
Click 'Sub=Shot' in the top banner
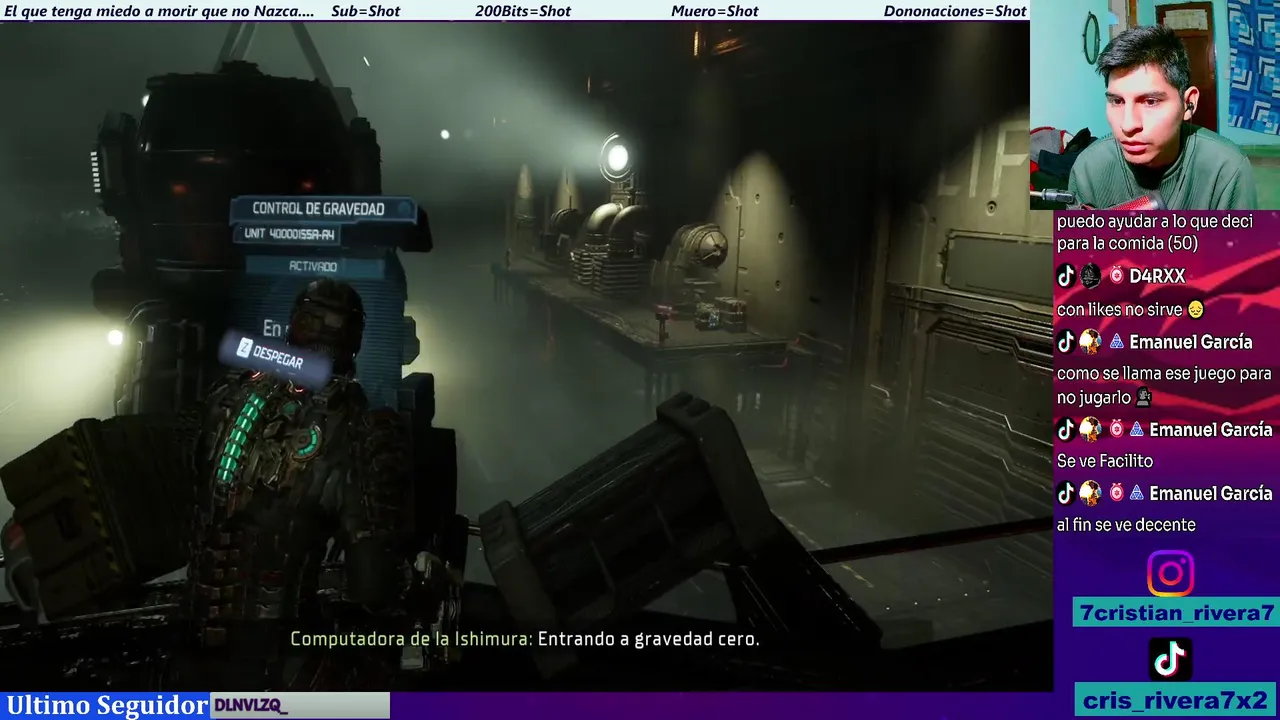coord(365,11)
